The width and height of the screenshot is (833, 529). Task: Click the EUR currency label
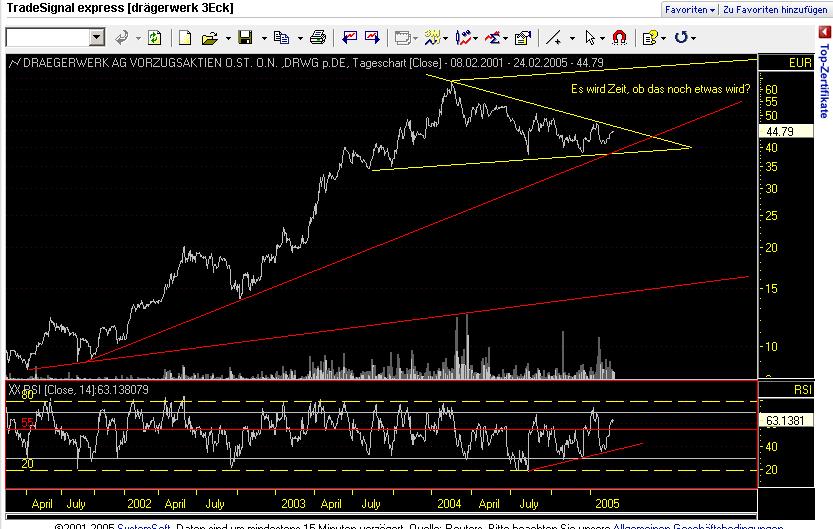(x=800, y=63)
